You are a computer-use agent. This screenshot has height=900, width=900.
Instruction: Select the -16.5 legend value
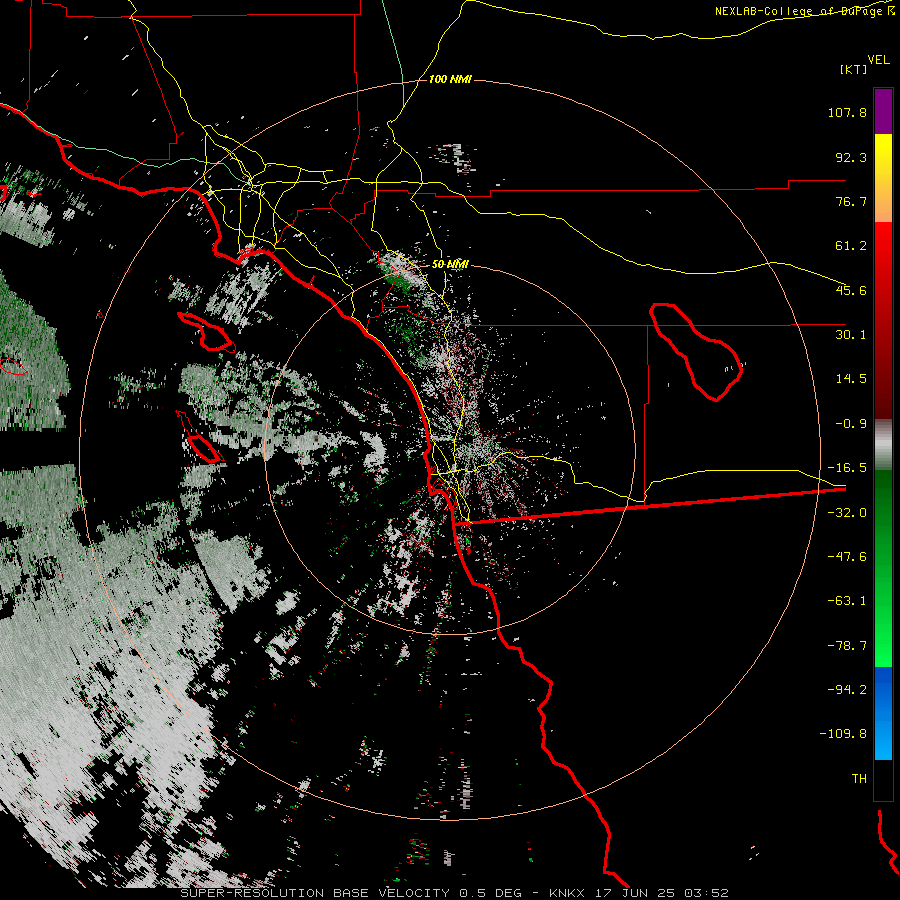pos(847,468)
